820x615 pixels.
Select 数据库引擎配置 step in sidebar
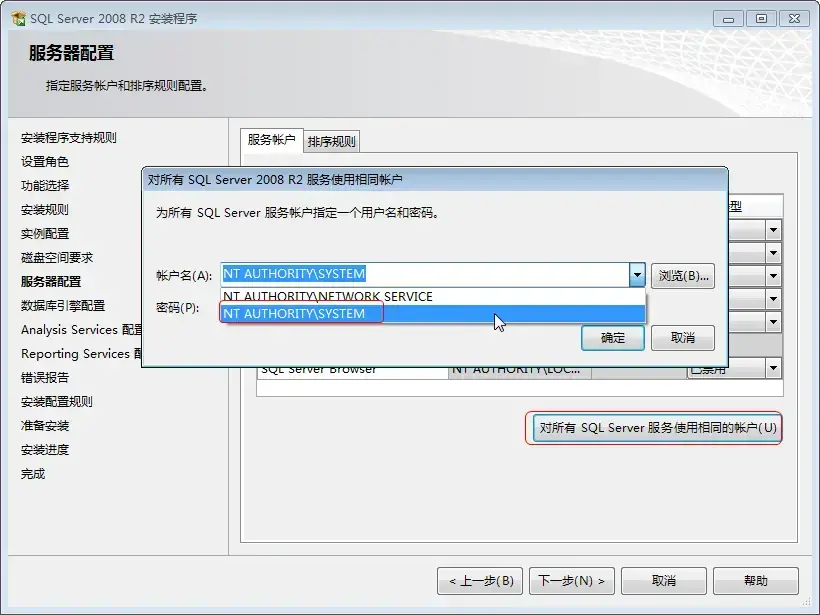pyautogui.click(x=63, y=306)
